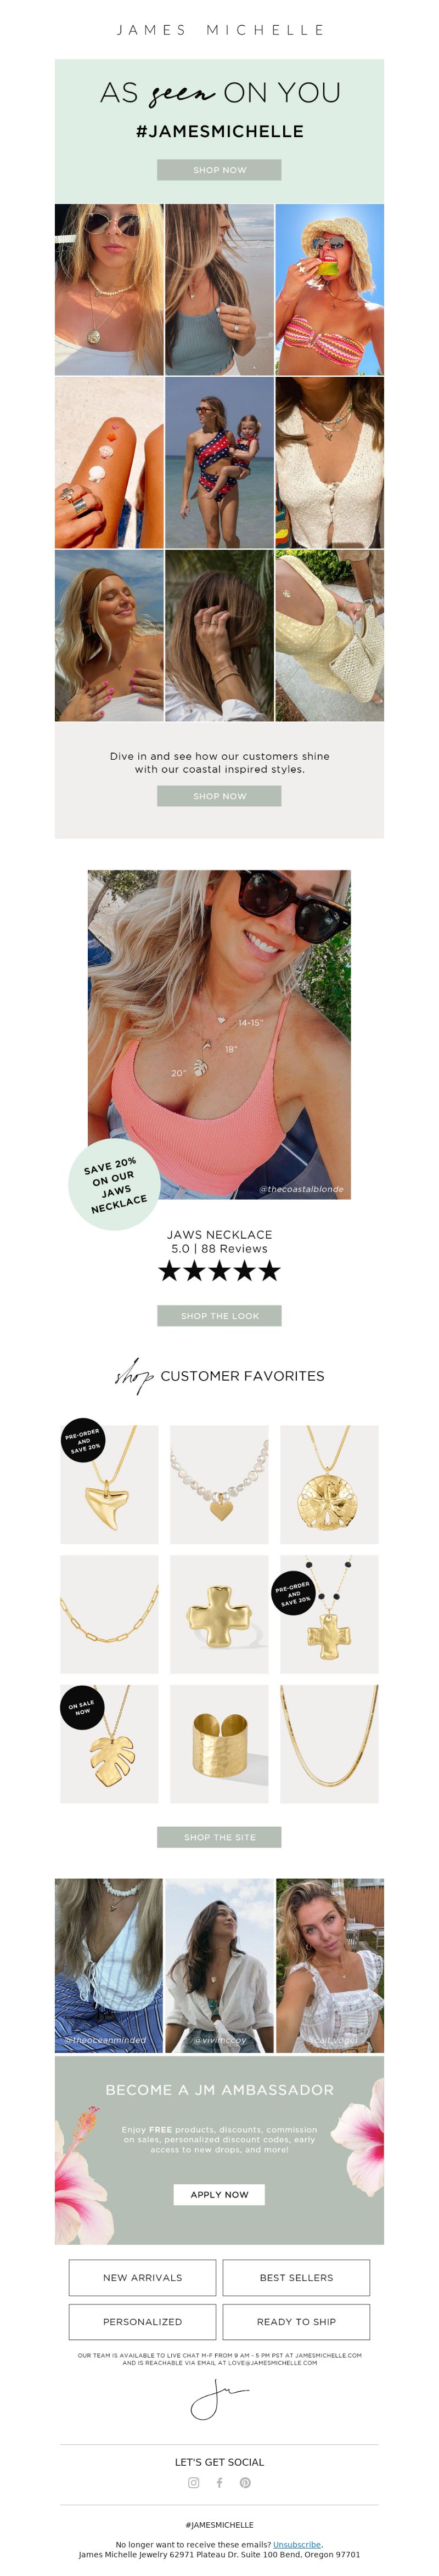Open the Pinterest social icon
The width and height of the screenshot is (439, 2576).
click(x=245, y=2482)
